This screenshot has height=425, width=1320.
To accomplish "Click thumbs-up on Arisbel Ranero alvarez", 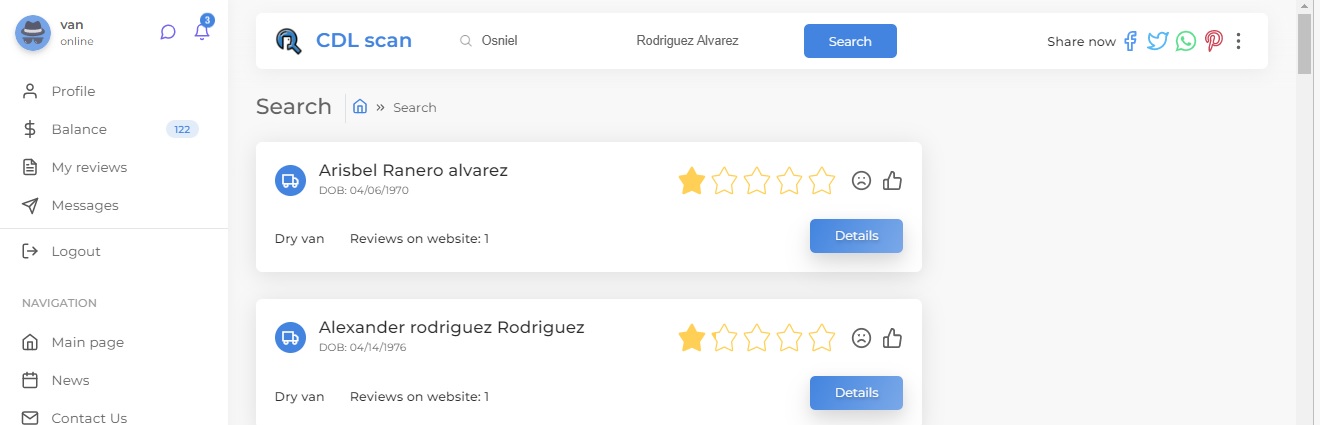I will pos(893,181).
